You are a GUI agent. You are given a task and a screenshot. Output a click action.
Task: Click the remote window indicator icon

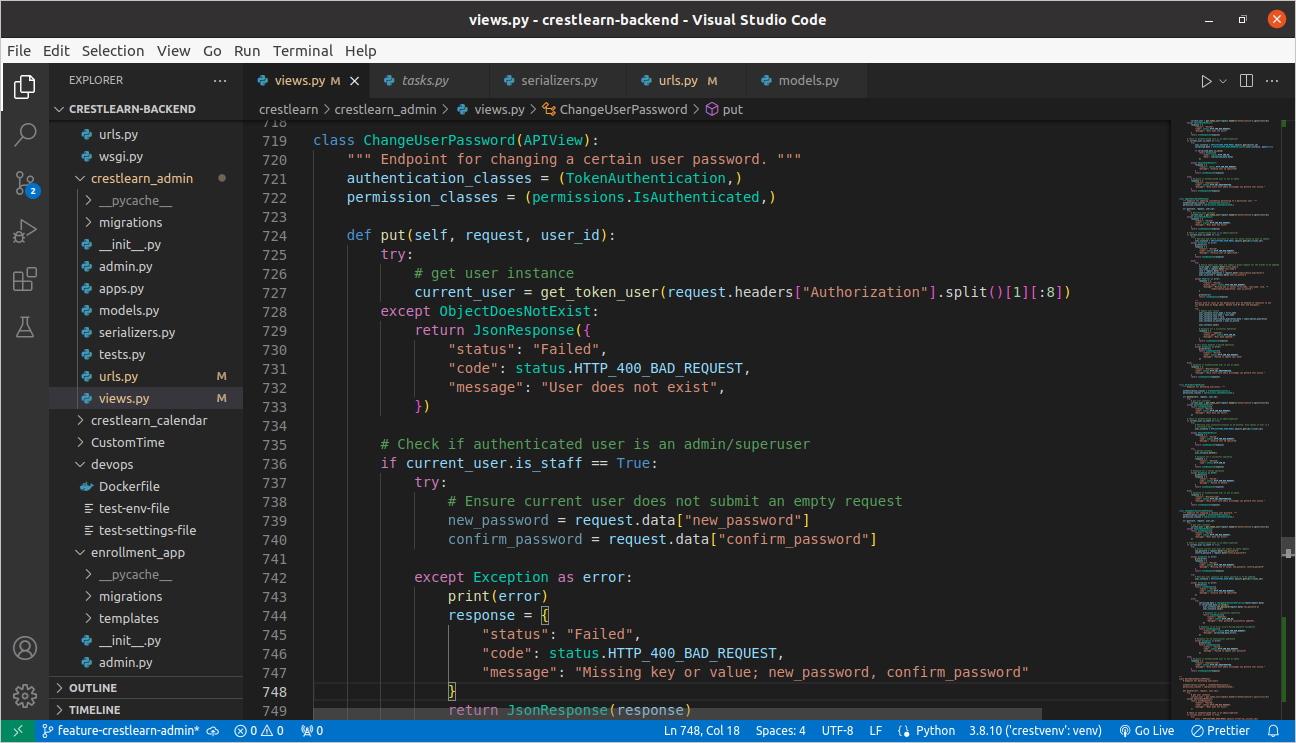click(18, 731)
